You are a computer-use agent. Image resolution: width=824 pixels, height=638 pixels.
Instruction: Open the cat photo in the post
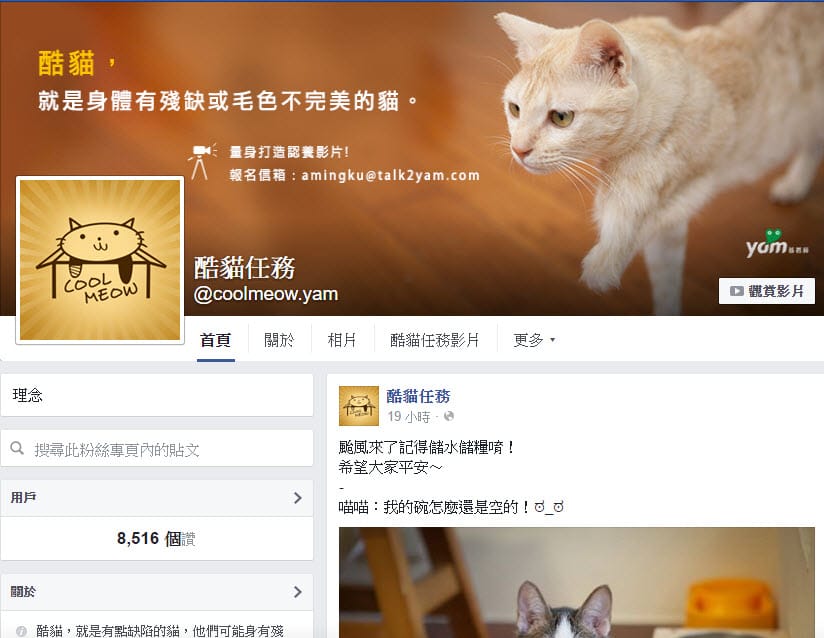pos(576,582)
